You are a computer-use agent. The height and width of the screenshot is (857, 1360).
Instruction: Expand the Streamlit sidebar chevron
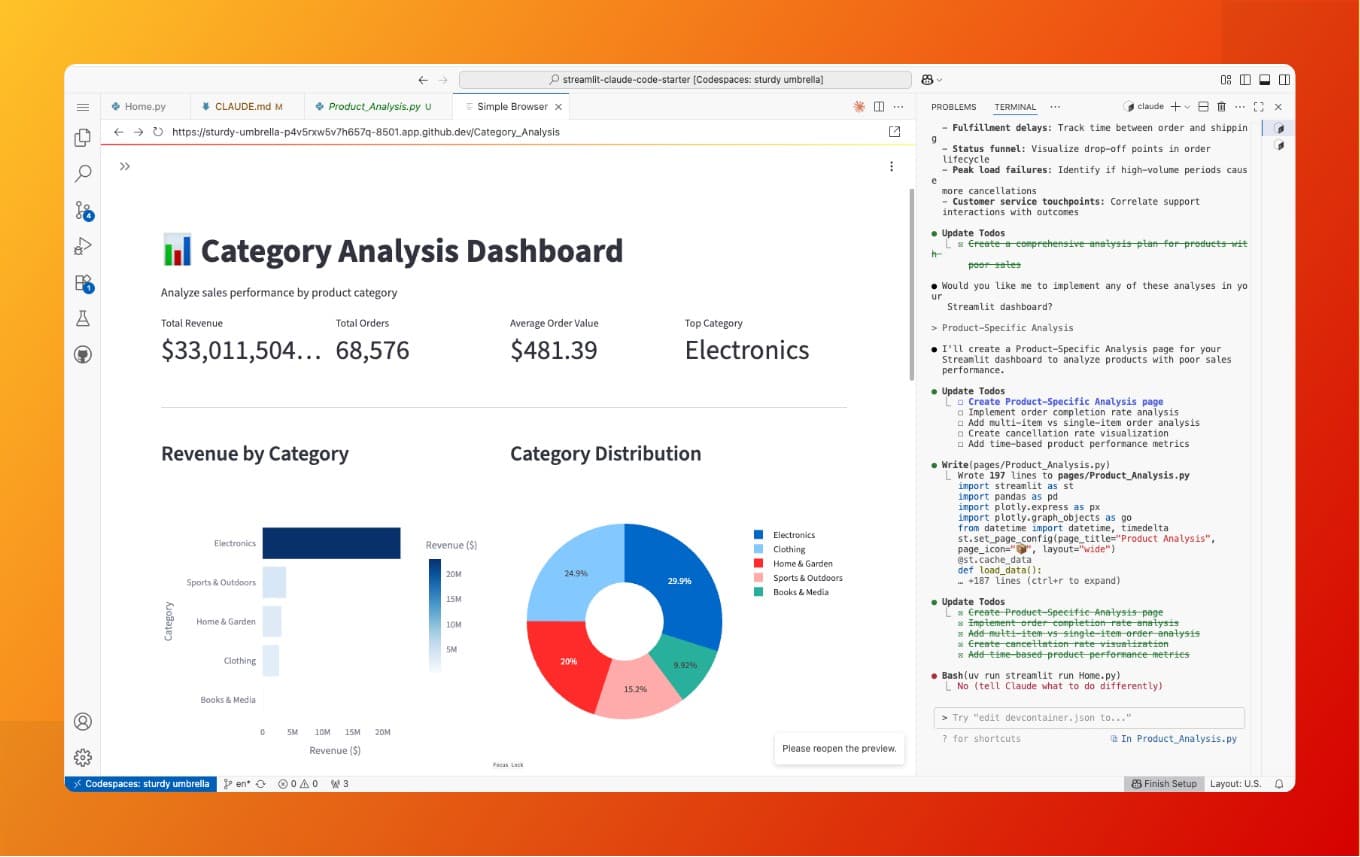pos(125,167)
